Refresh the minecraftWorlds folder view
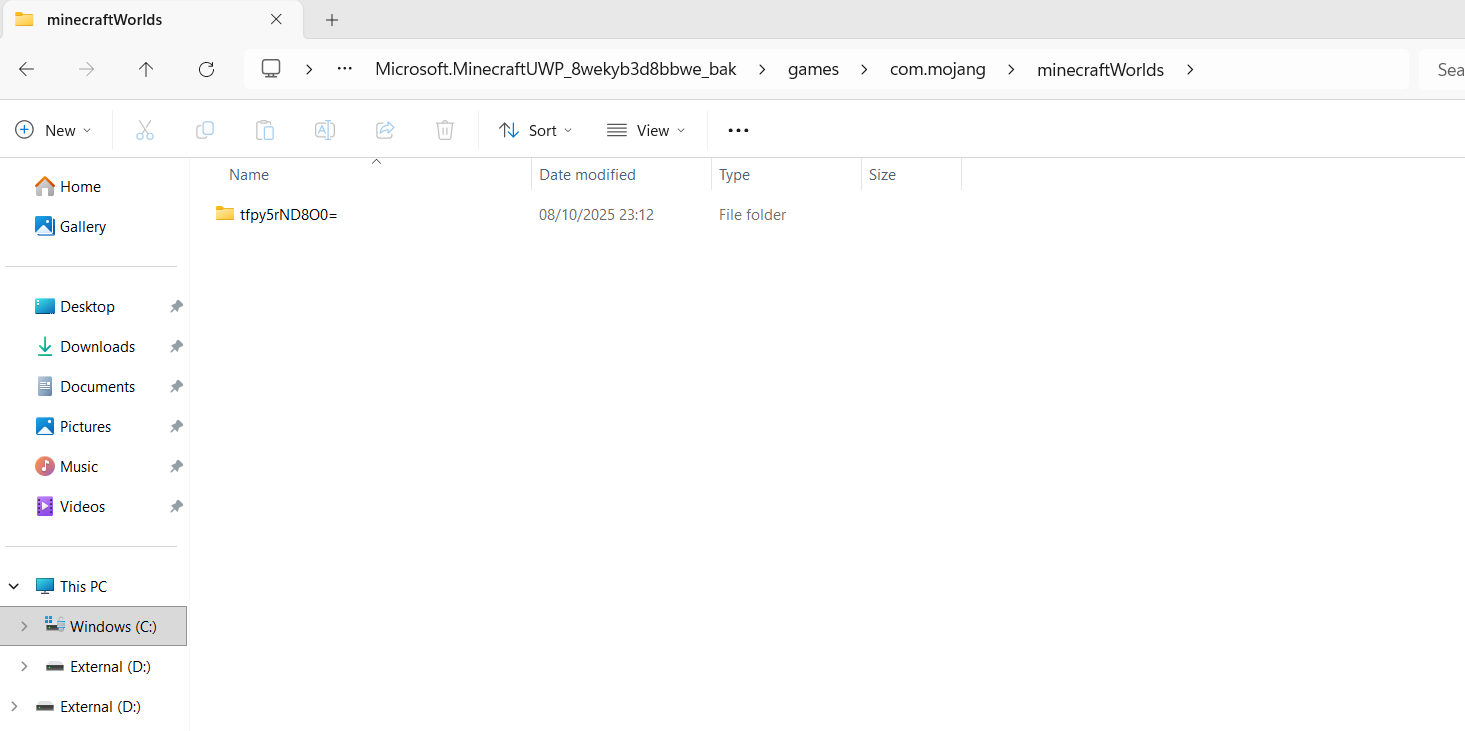1465x731 pixels. pyautogui.click(x=207, y=69)
